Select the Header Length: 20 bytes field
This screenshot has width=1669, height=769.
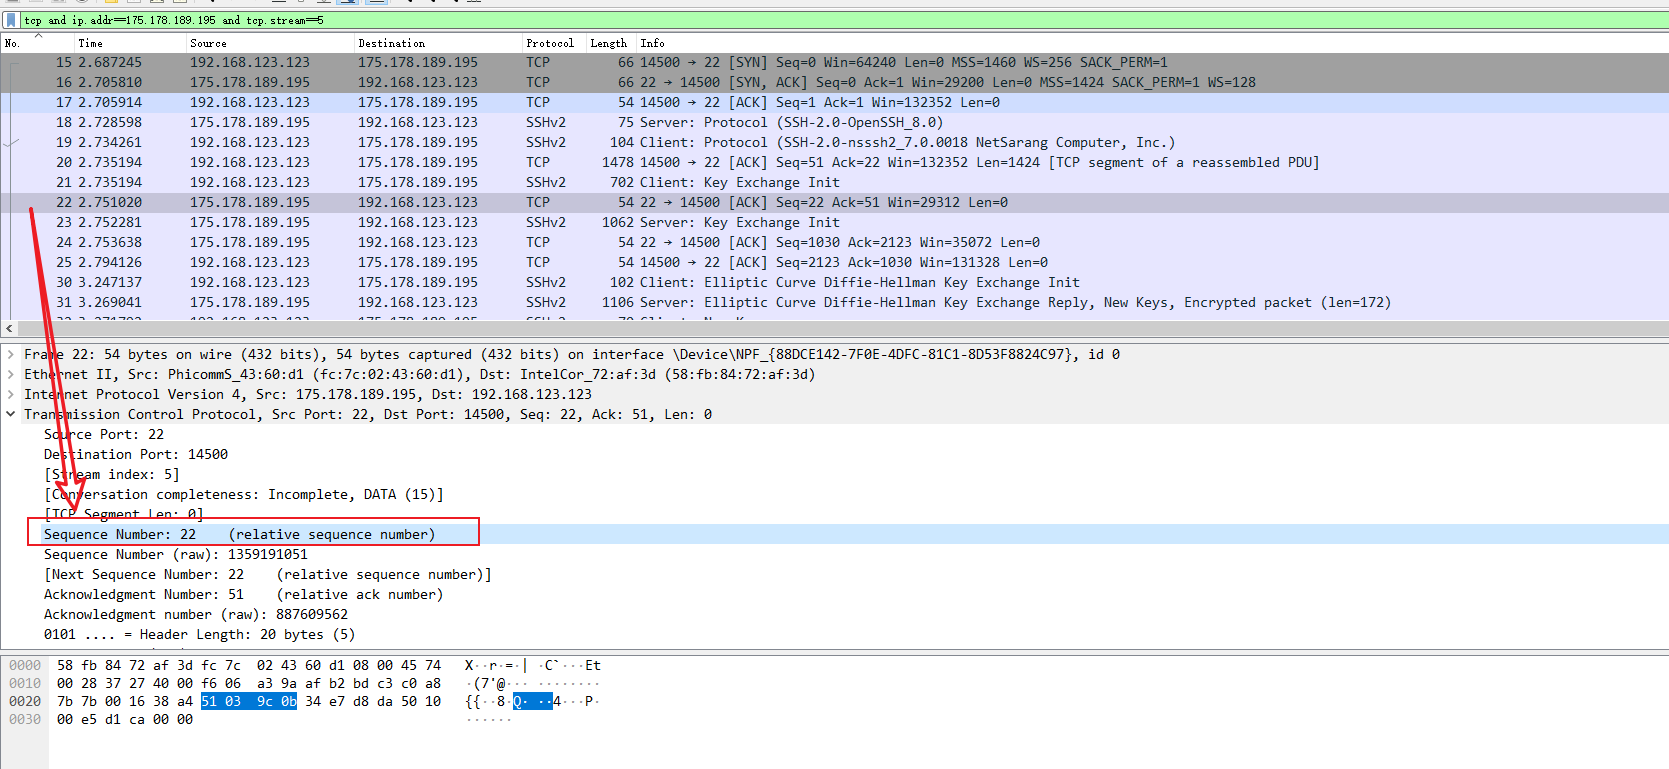(199, 634)
